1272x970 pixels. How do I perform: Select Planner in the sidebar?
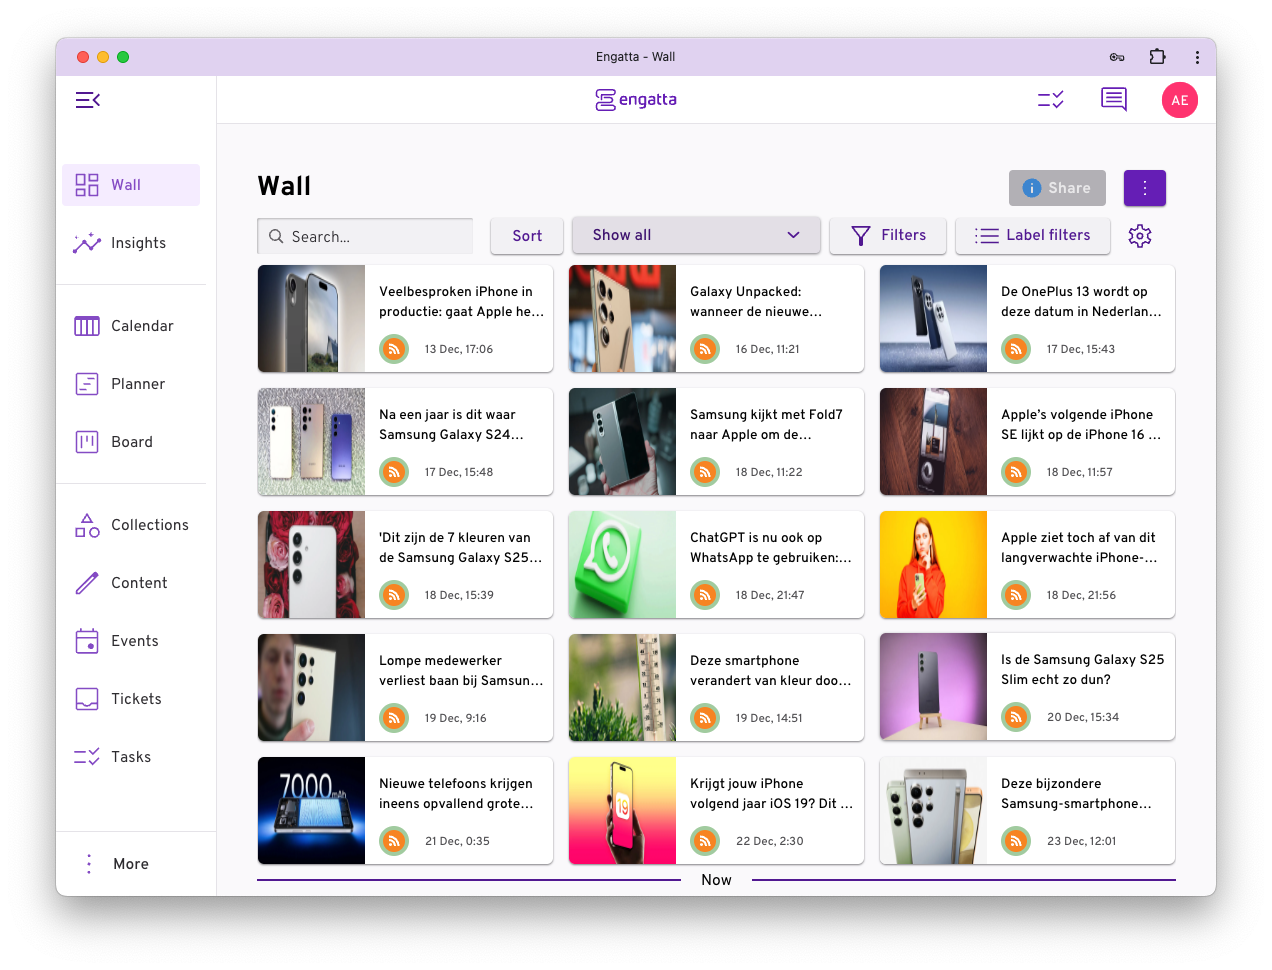(x=138, y=384)
